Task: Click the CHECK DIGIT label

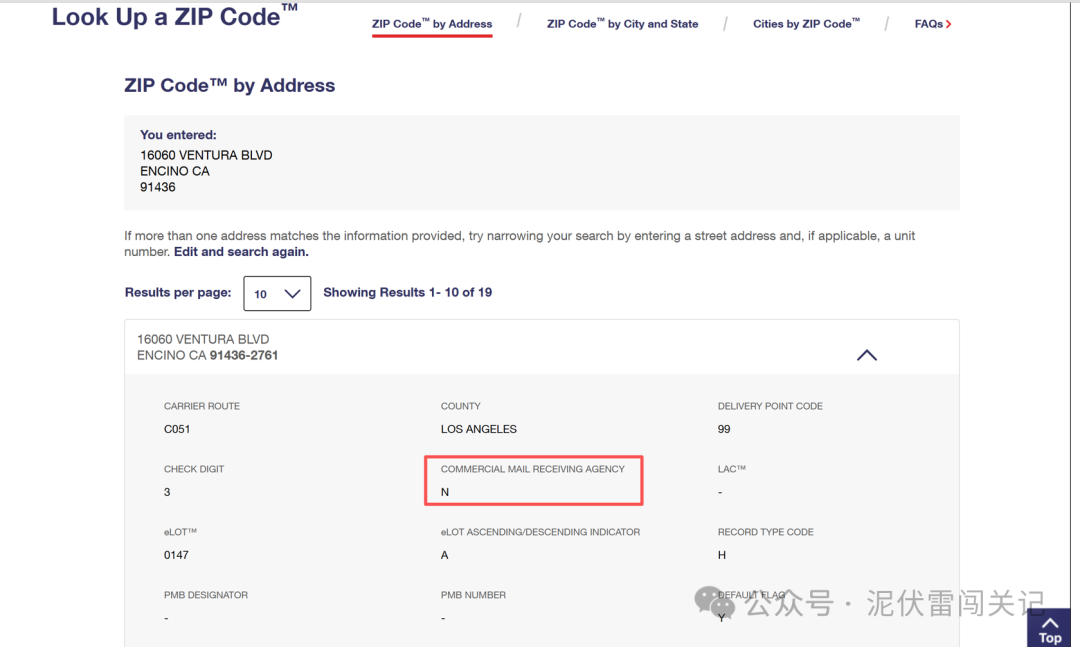Action: (x=194, y=469)
